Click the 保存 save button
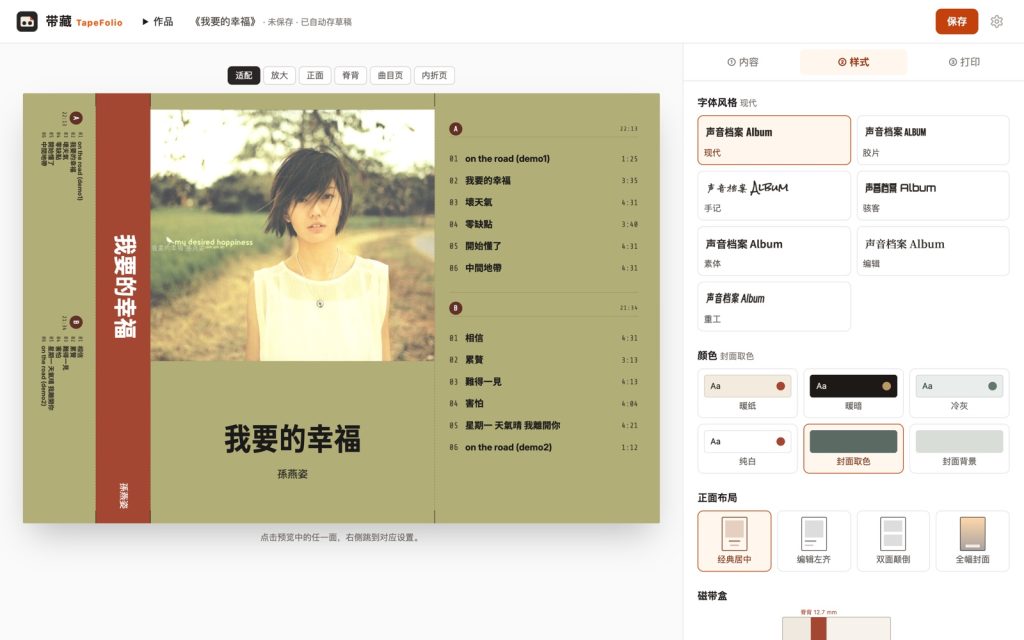The width and height of the screenshot is (1024, 640). [x=957, y=22]
